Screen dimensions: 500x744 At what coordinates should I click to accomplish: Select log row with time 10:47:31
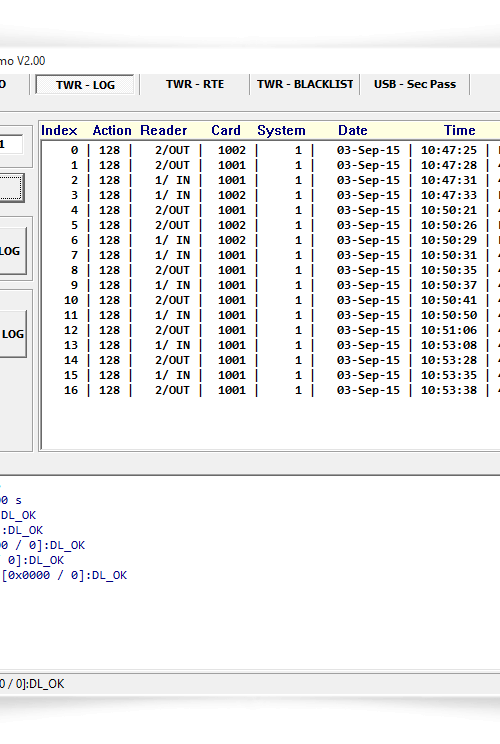(271, 180)
